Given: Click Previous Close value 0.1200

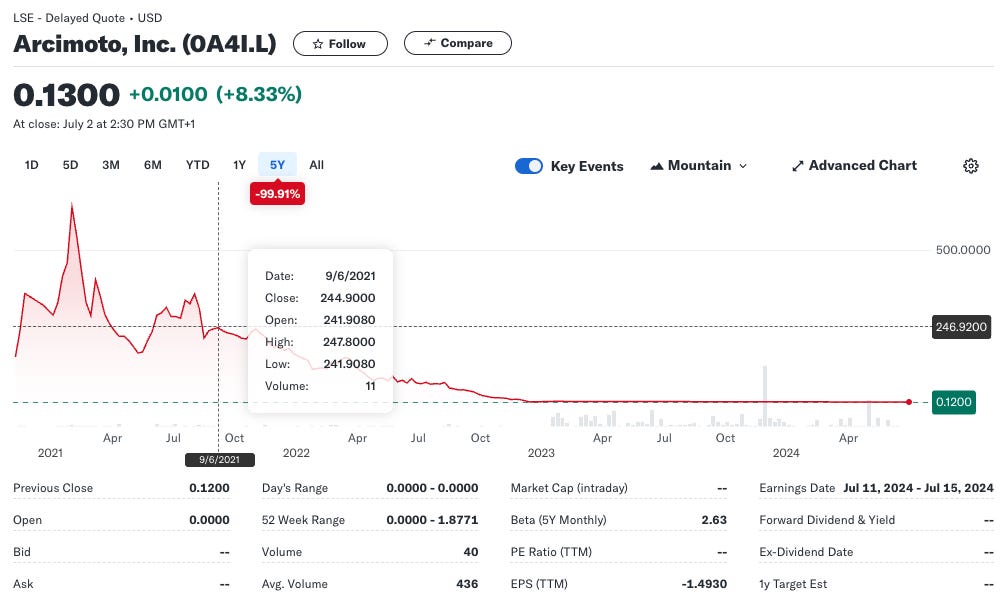Looking at the screenshot, I should tap(209, 488).
